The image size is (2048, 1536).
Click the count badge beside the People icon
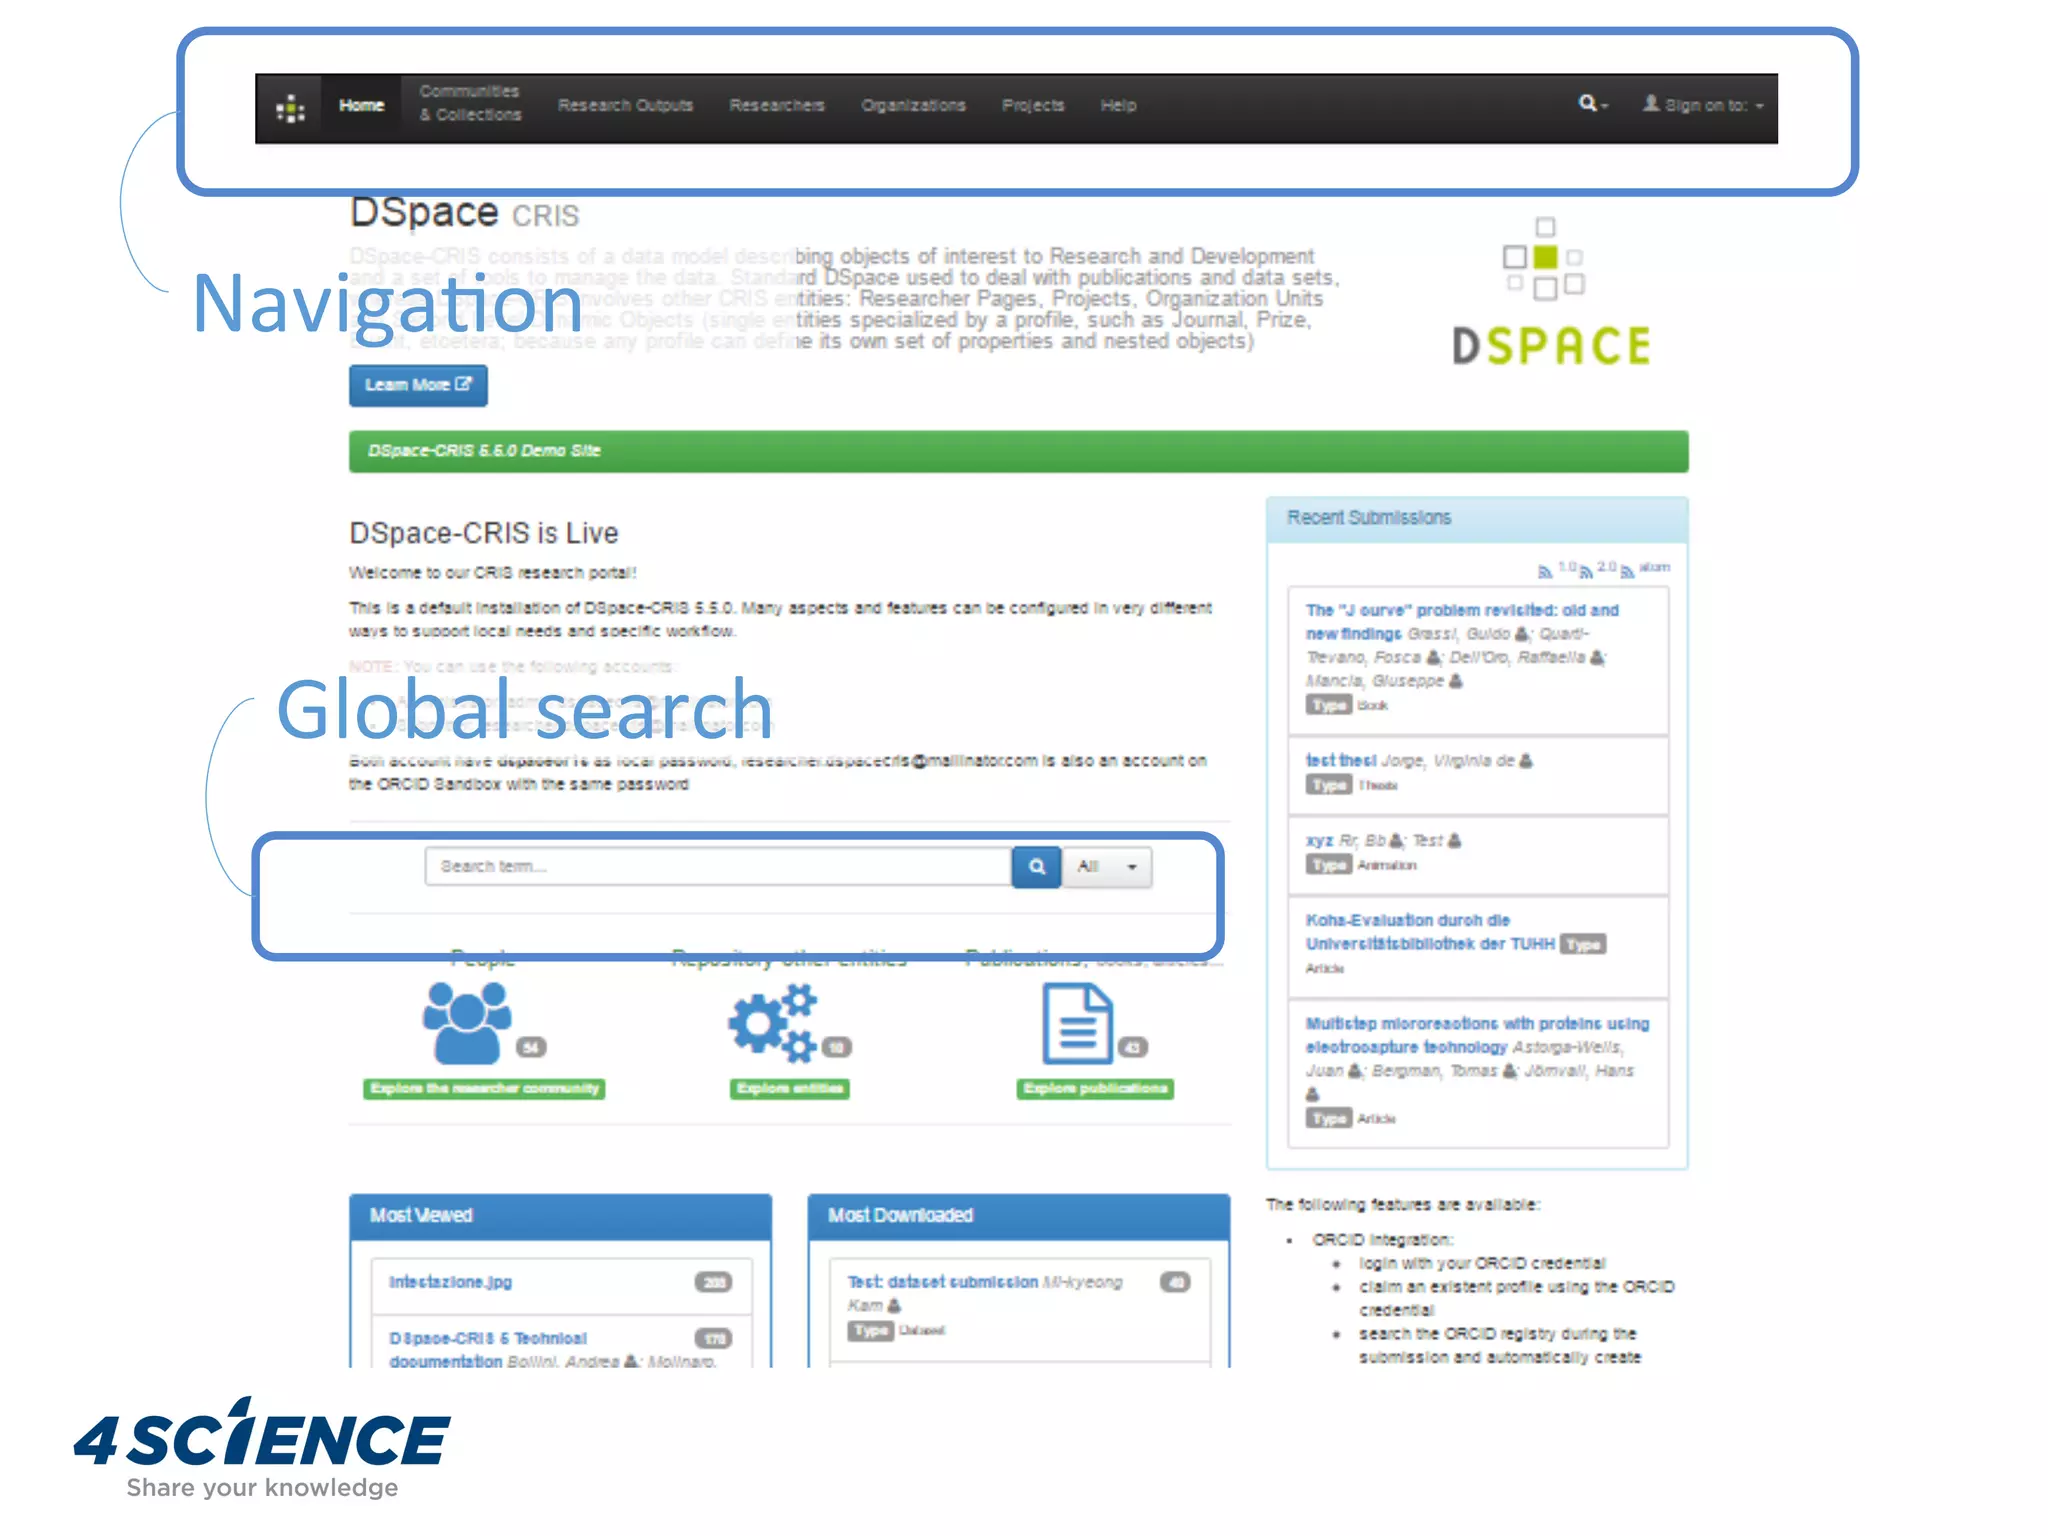click(x=531, y=1047)
